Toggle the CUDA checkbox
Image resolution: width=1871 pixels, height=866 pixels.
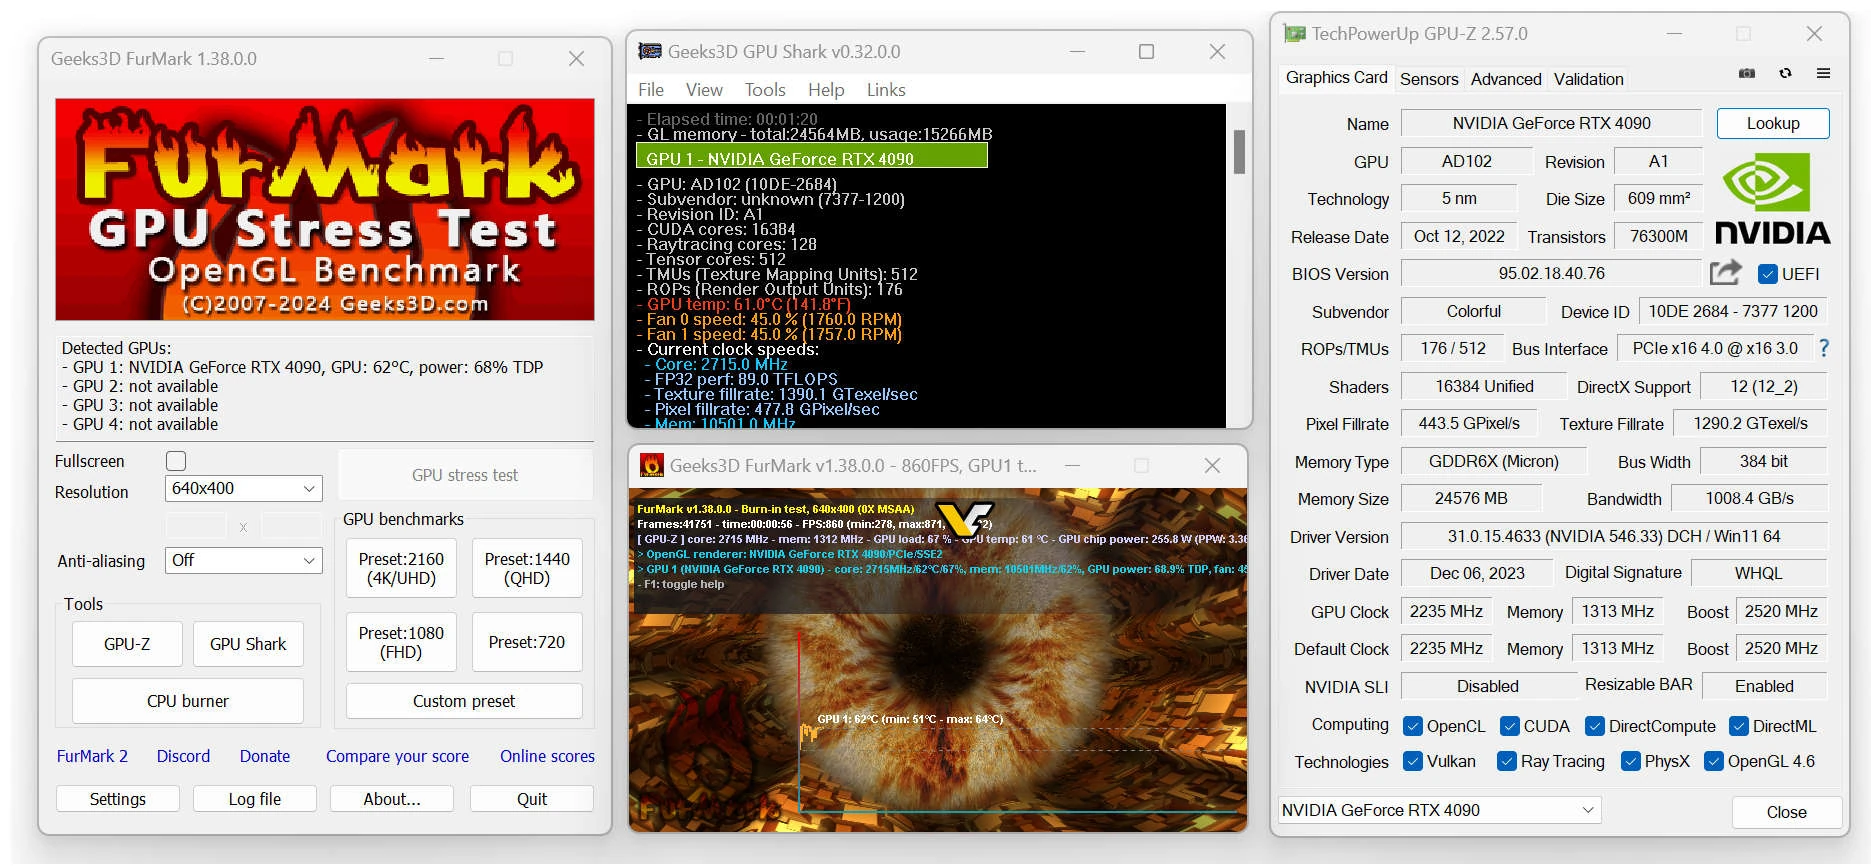tap(1509, 726)
